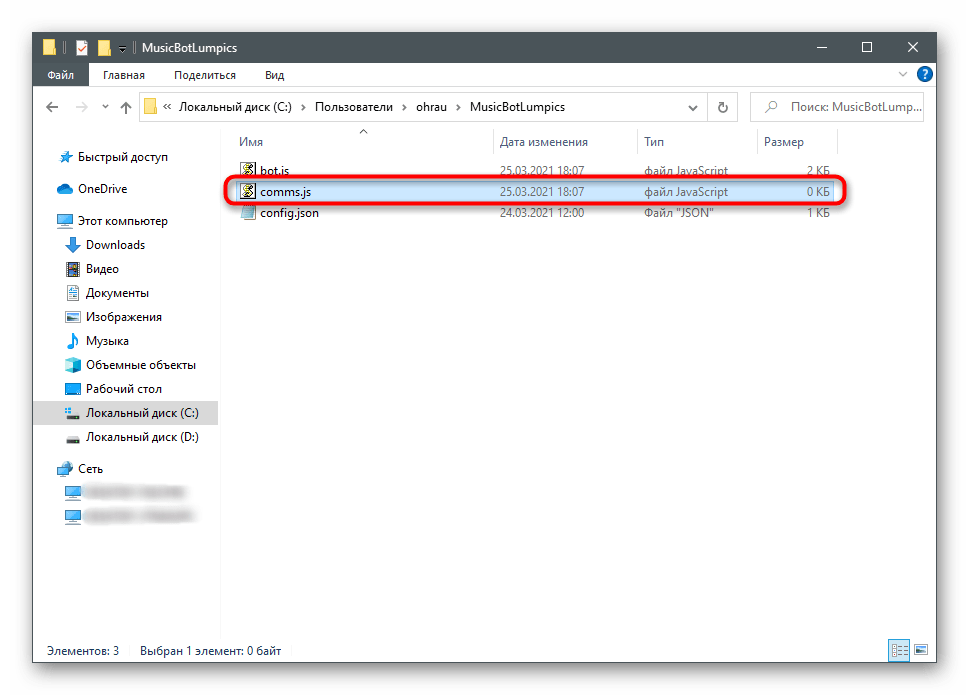
Task: Click the Up one level arrow
Action: 125,107
